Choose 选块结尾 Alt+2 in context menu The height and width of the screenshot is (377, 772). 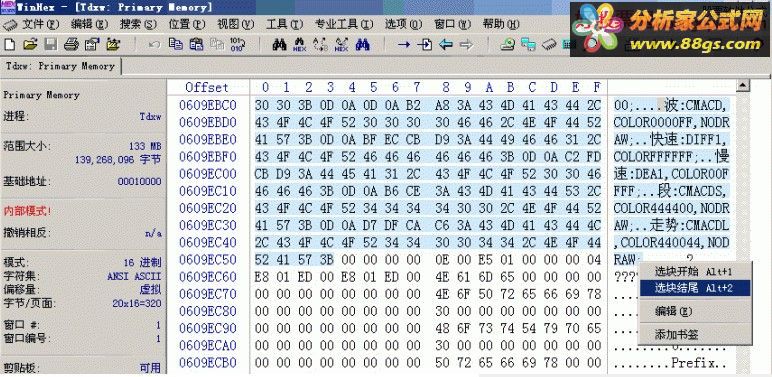[x=695, y=288]
